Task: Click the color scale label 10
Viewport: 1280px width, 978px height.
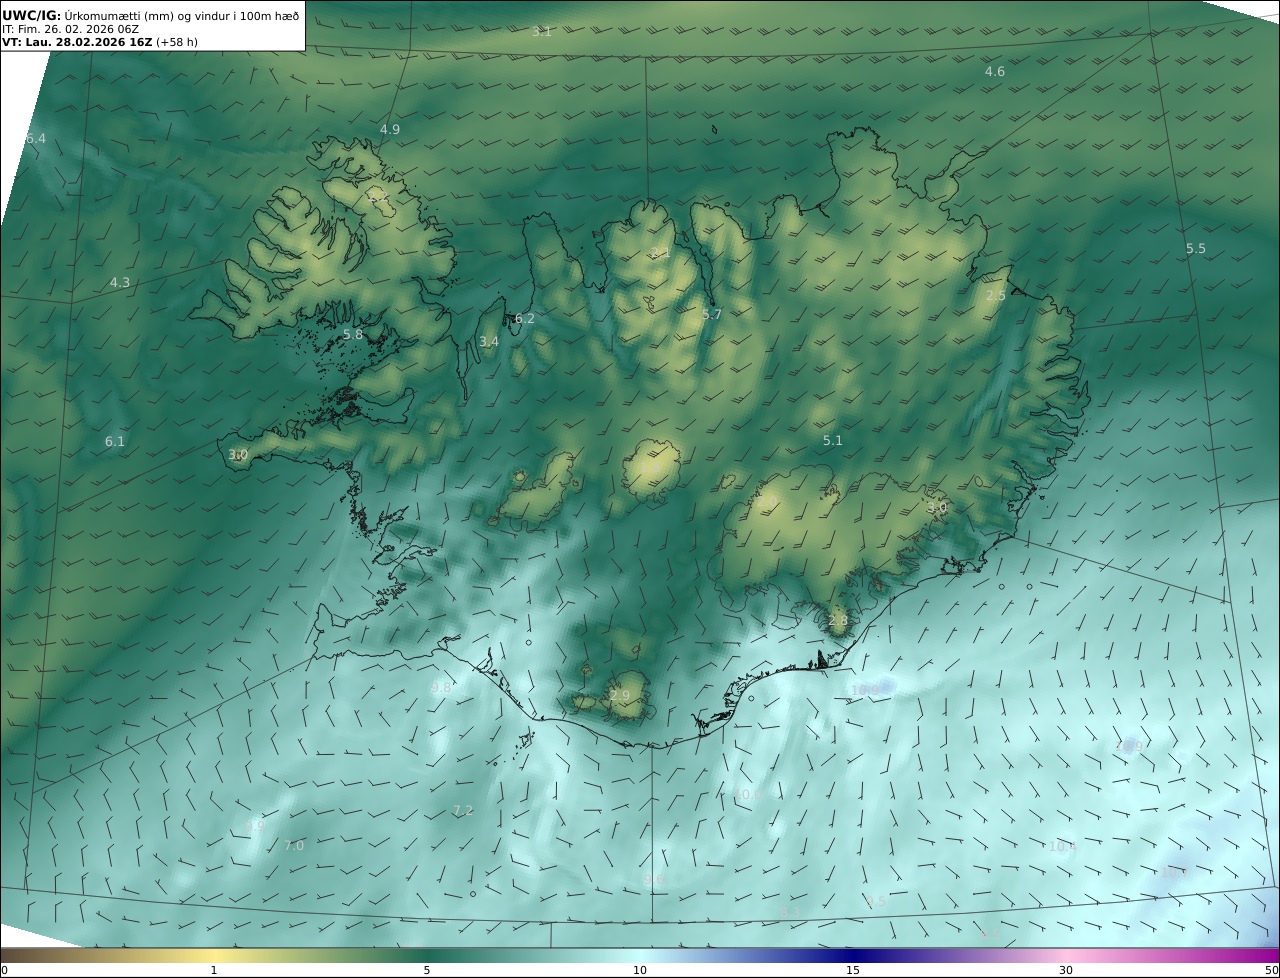Action: [640, 970]
